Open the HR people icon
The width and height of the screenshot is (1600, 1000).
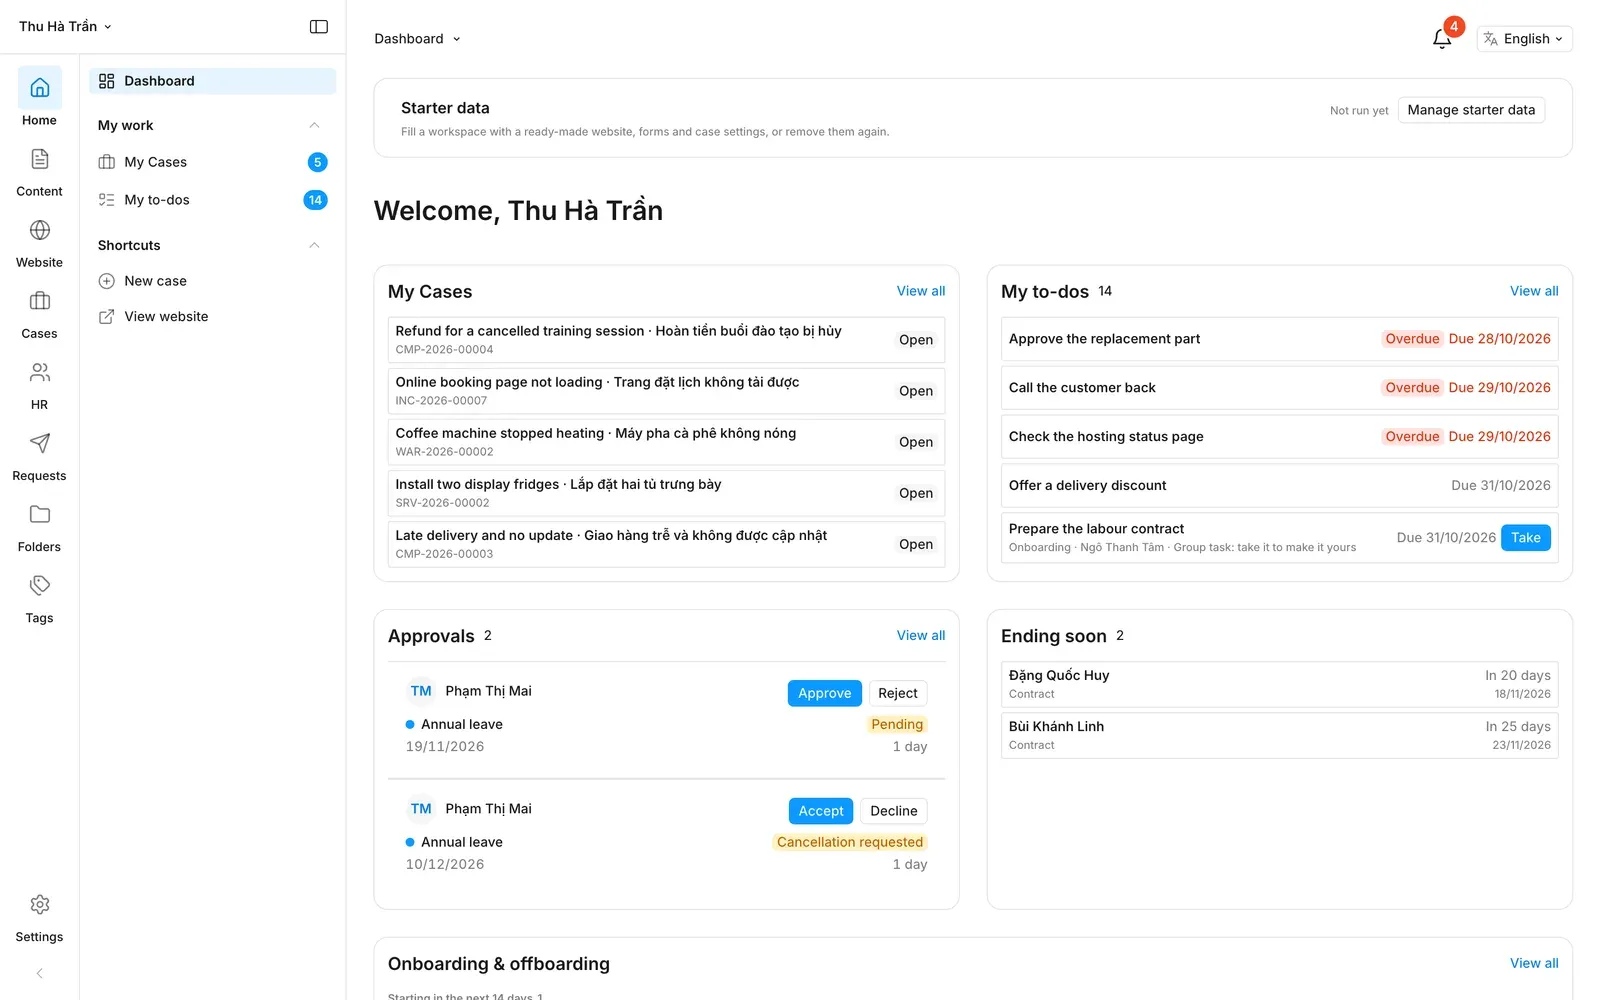click(39, 372)
